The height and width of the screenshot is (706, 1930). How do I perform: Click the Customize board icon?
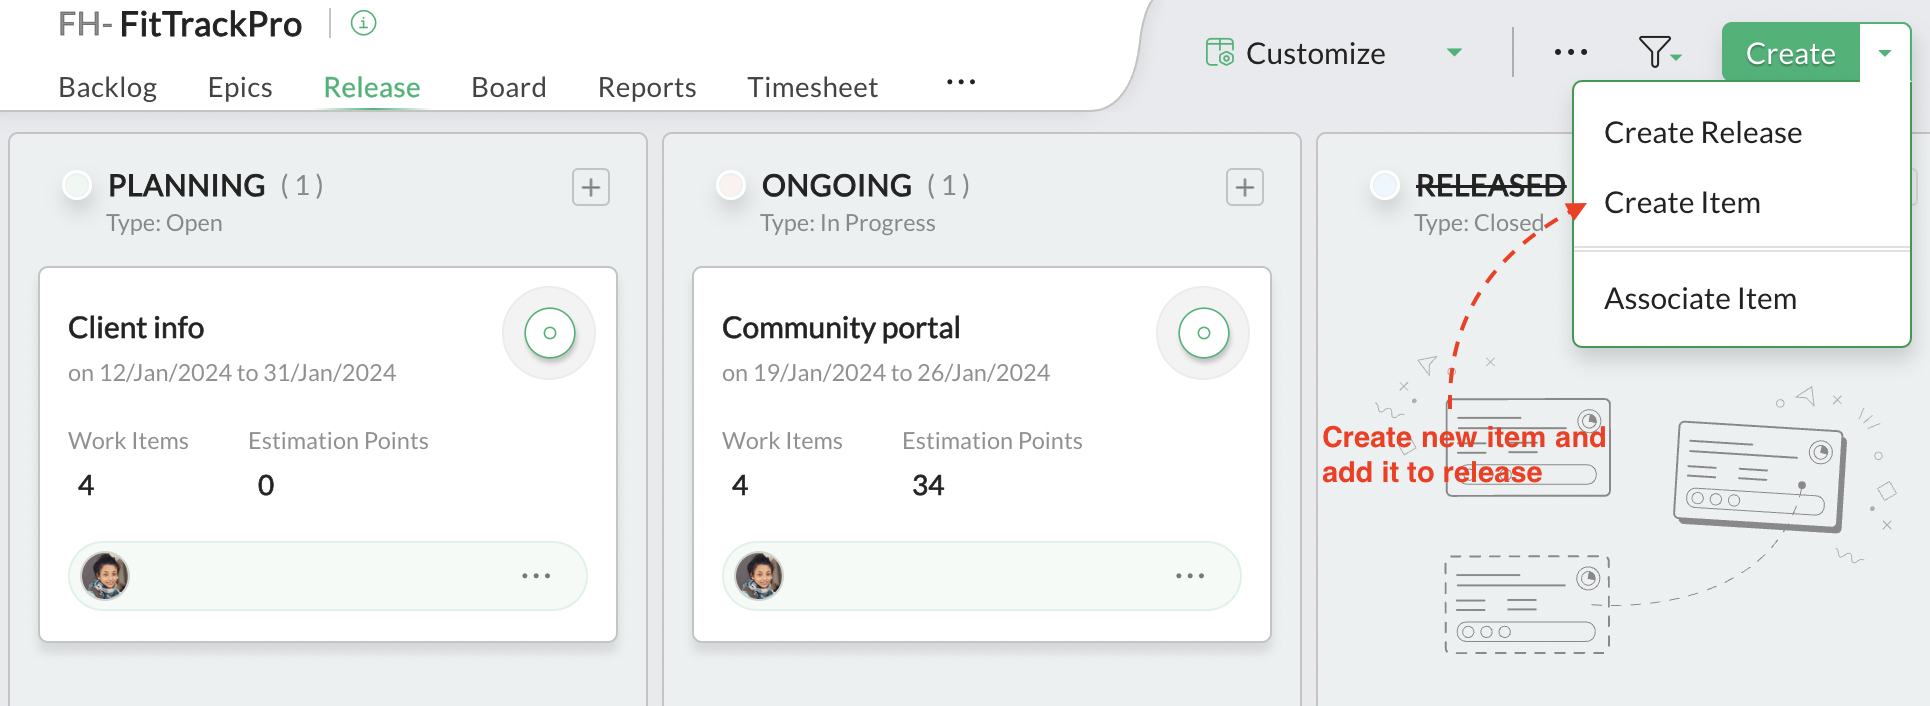point(1219,52)
